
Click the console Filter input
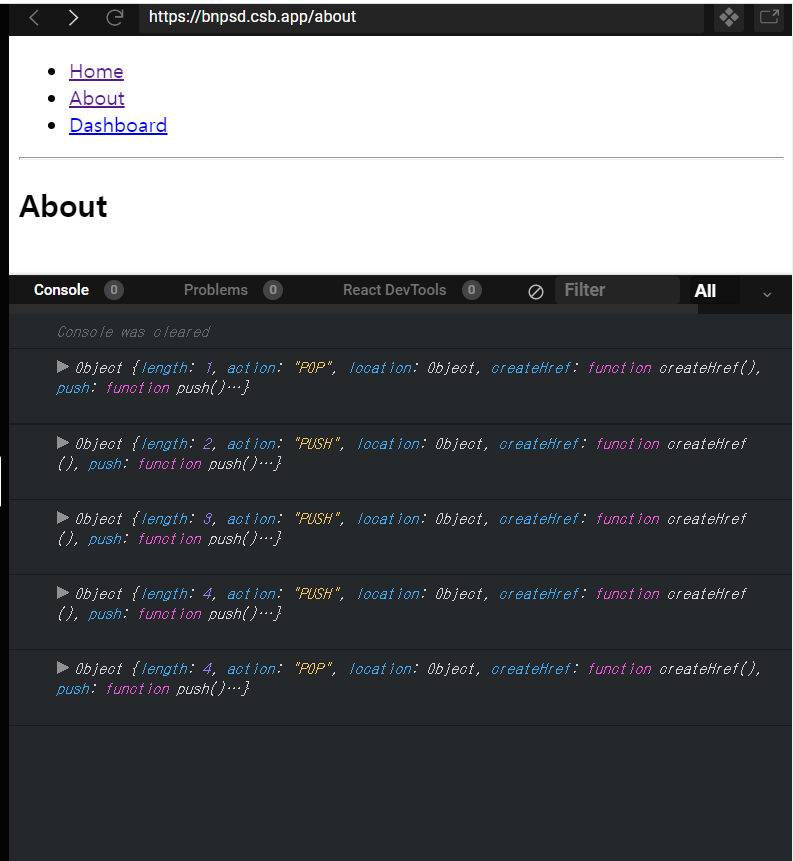tap(617, 290)
